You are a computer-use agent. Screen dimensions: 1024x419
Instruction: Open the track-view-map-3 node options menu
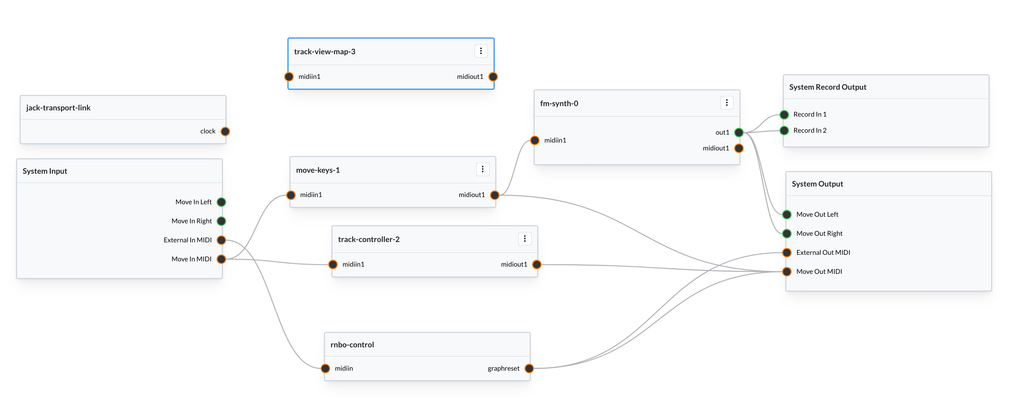tap(481, 51)
